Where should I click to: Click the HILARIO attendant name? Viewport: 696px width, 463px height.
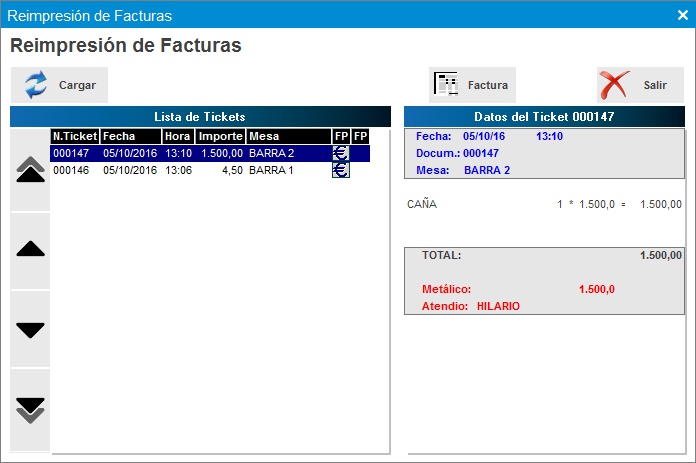pos(498,306)
